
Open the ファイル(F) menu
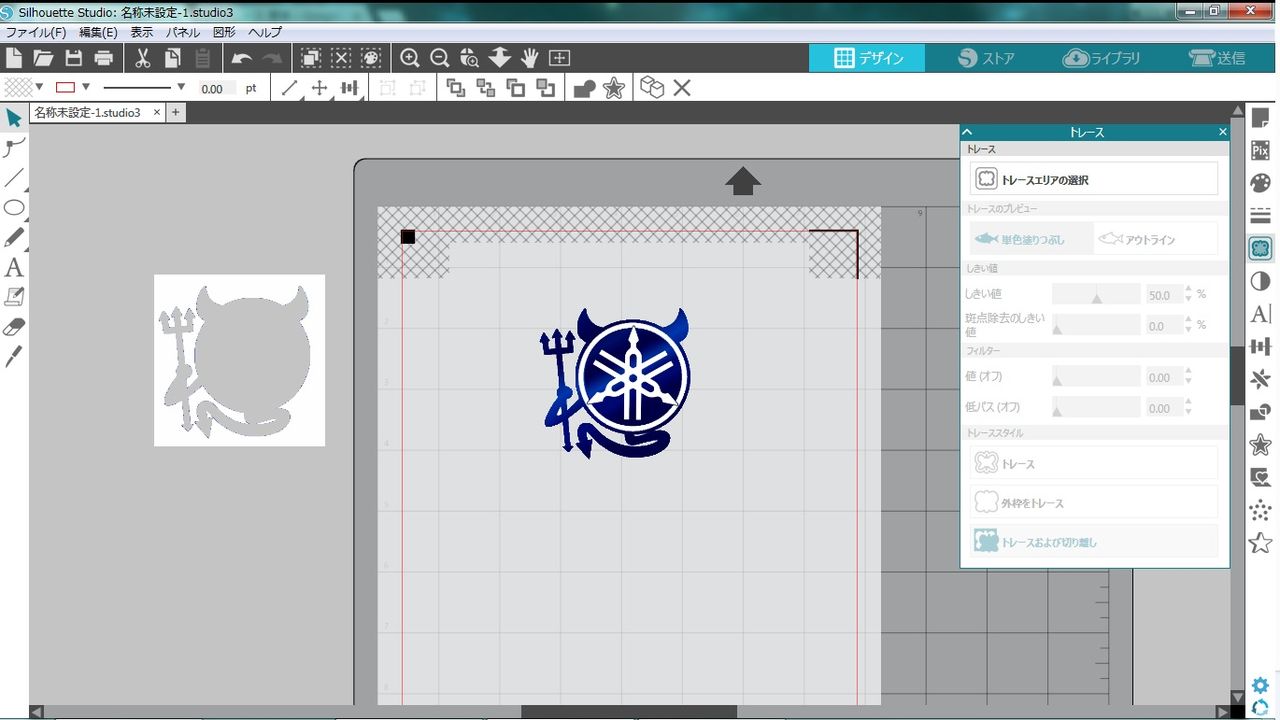tap(36, 32)
